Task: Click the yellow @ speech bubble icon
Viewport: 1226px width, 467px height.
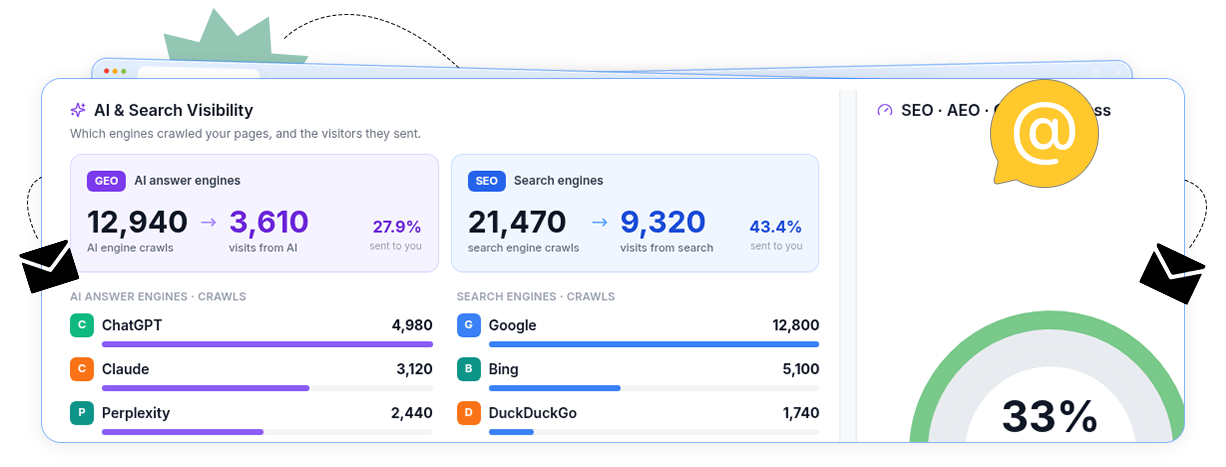Action: tap(1044, 133)
